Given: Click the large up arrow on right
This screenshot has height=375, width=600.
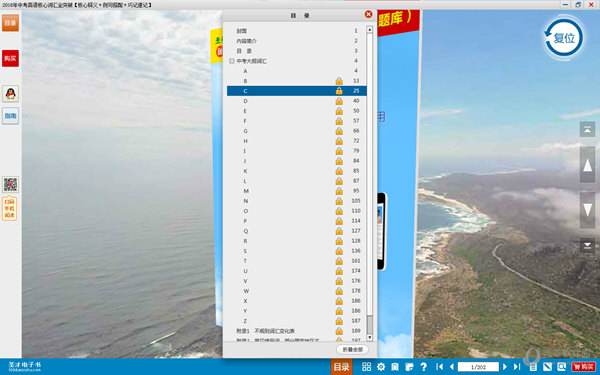Looking at the screenshot, I should [587, 165].
